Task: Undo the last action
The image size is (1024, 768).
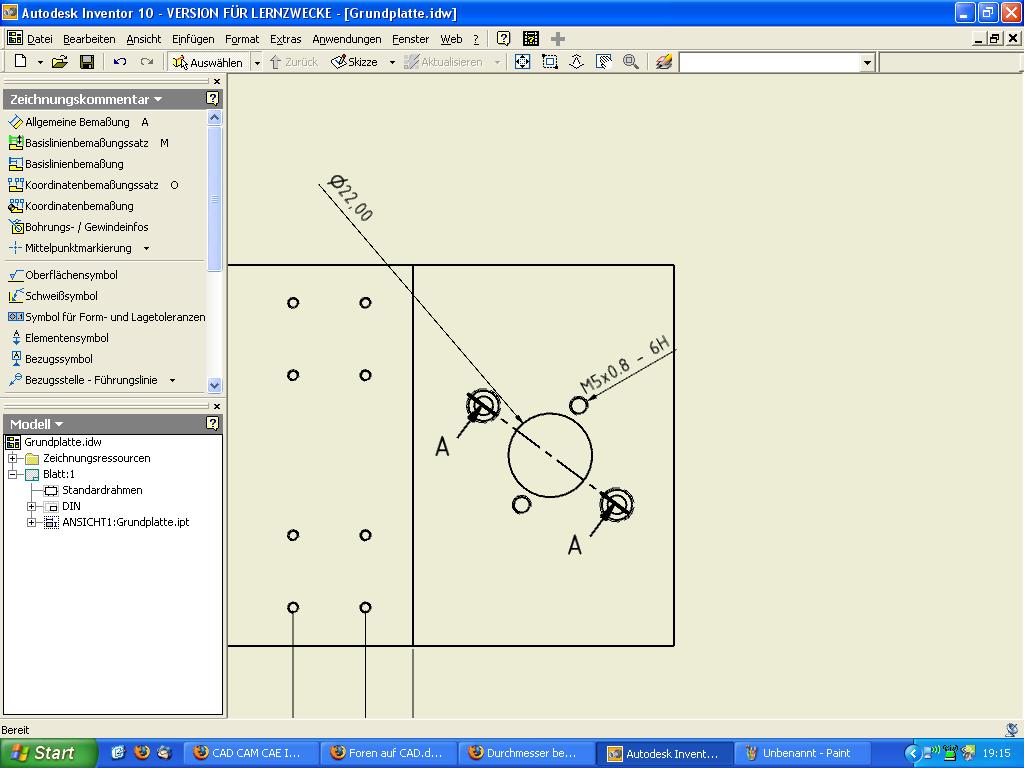Action: pyautogui.click(x=120, y=61)
